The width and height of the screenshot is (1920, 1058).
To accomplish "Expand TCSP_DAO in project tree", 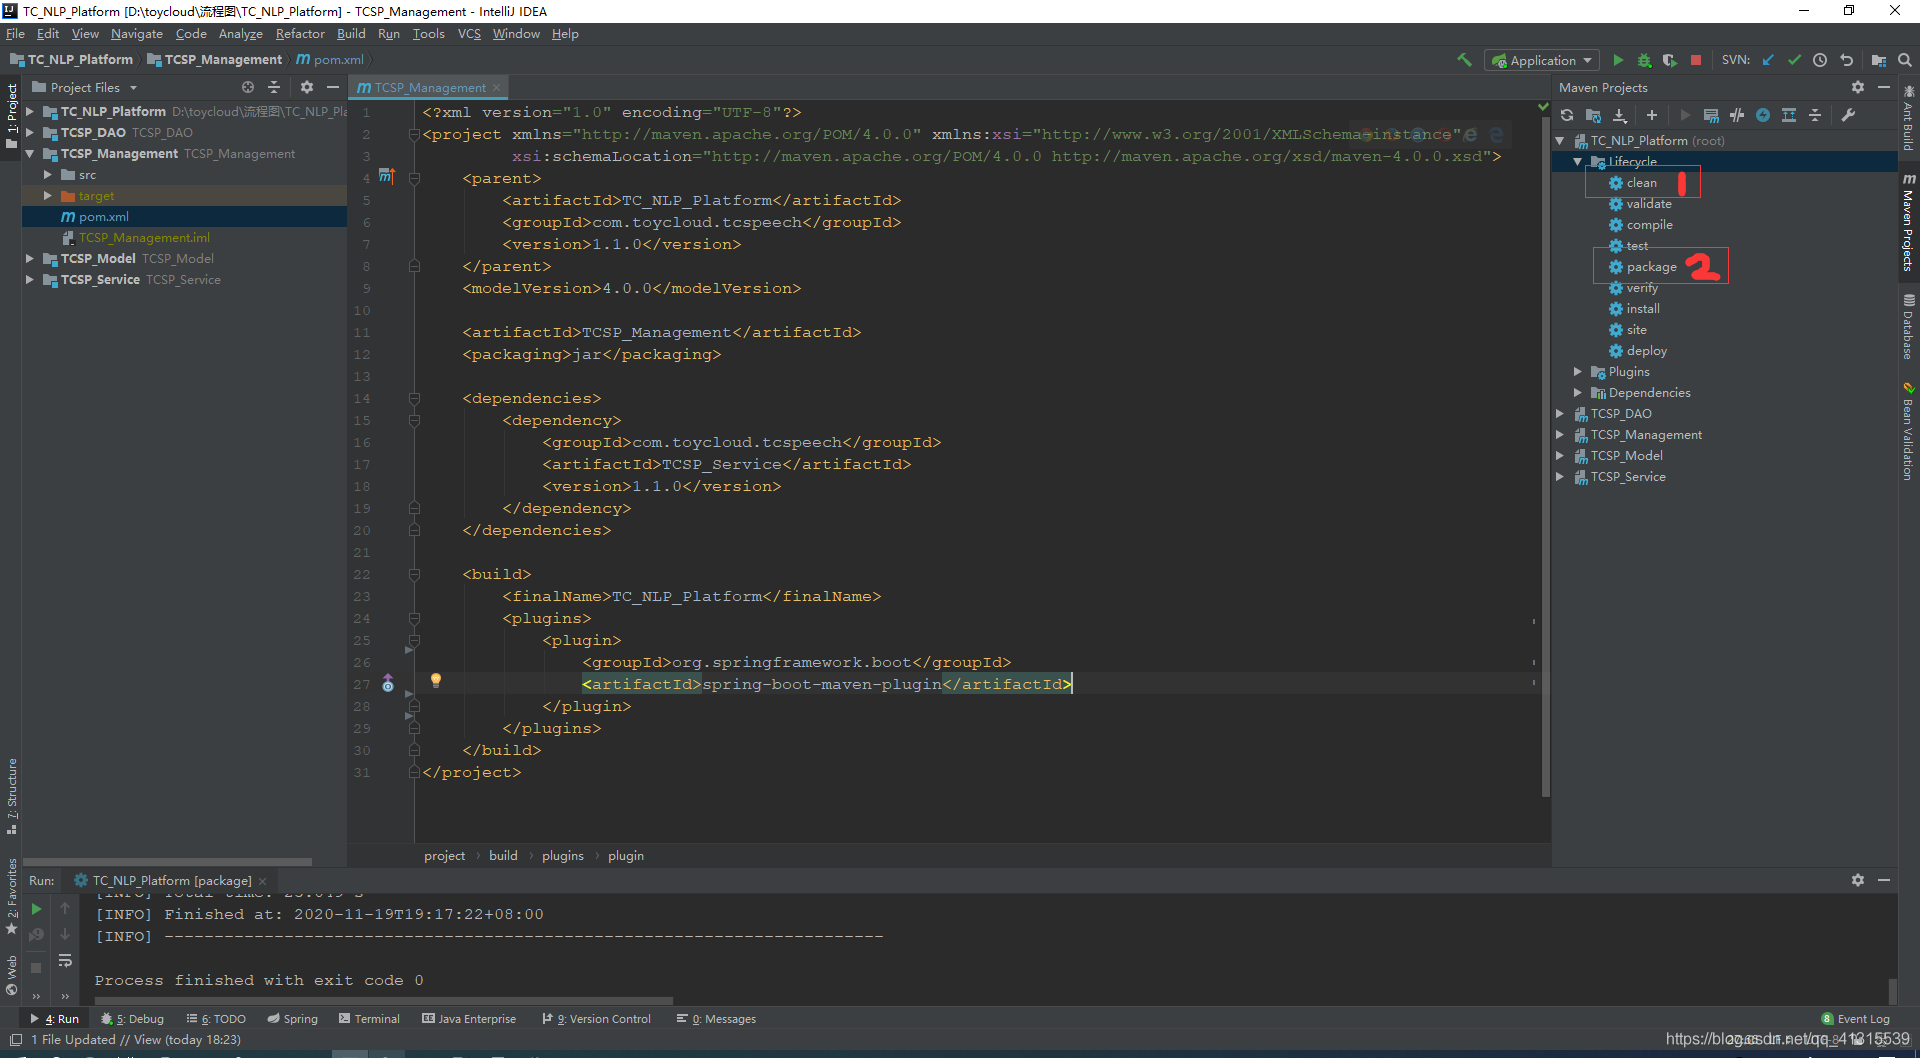I will click(30, 132).
